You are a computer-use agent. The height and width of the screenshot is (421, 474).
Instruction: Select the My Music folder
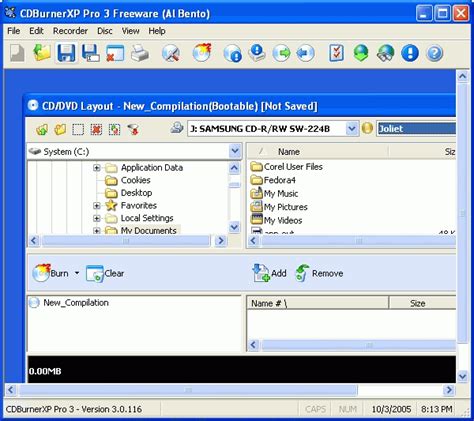coord(274,194)
